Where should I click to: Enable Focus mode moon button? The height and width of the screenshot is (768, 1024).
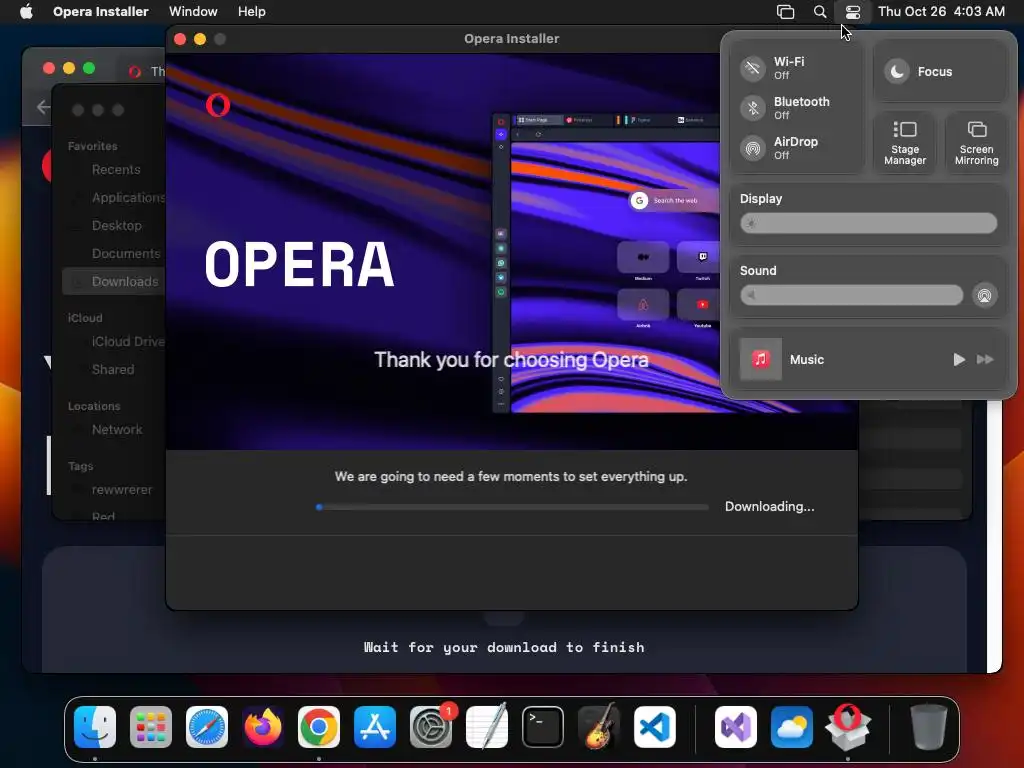click(897, 71)
